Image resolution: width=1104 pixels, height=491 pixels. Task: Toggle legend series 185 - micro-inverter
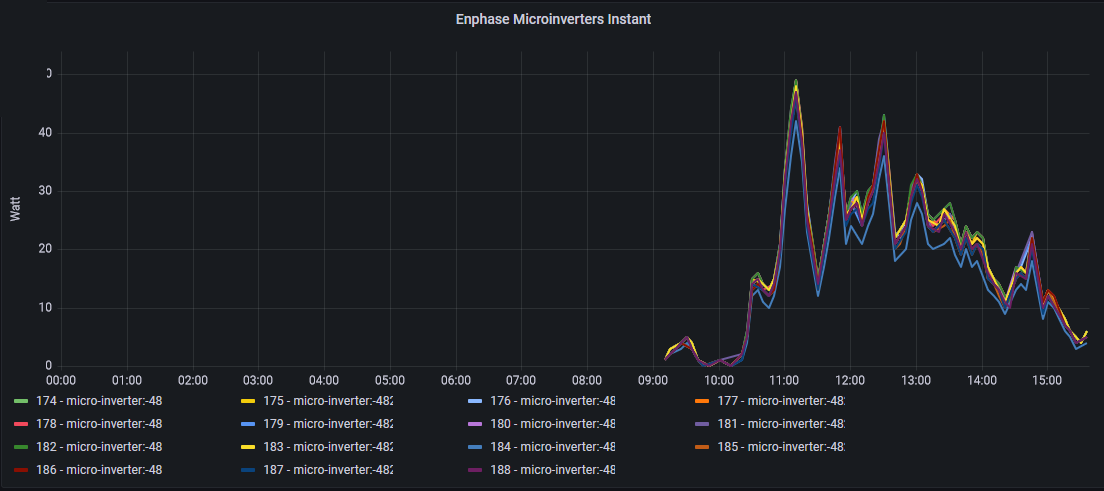(x=780, y=447)
